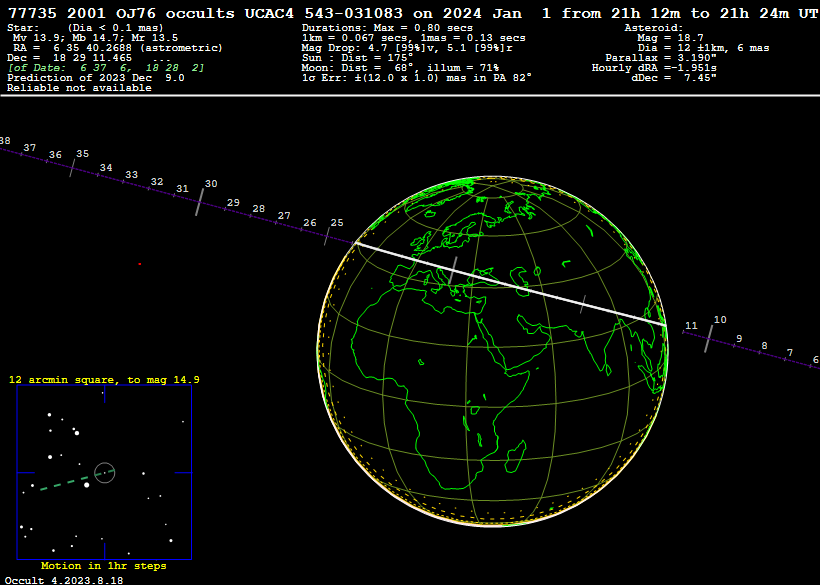Click the minute marker labeled 8
The width and height of the screenshot is (820, 585).
tap(765, 346)
